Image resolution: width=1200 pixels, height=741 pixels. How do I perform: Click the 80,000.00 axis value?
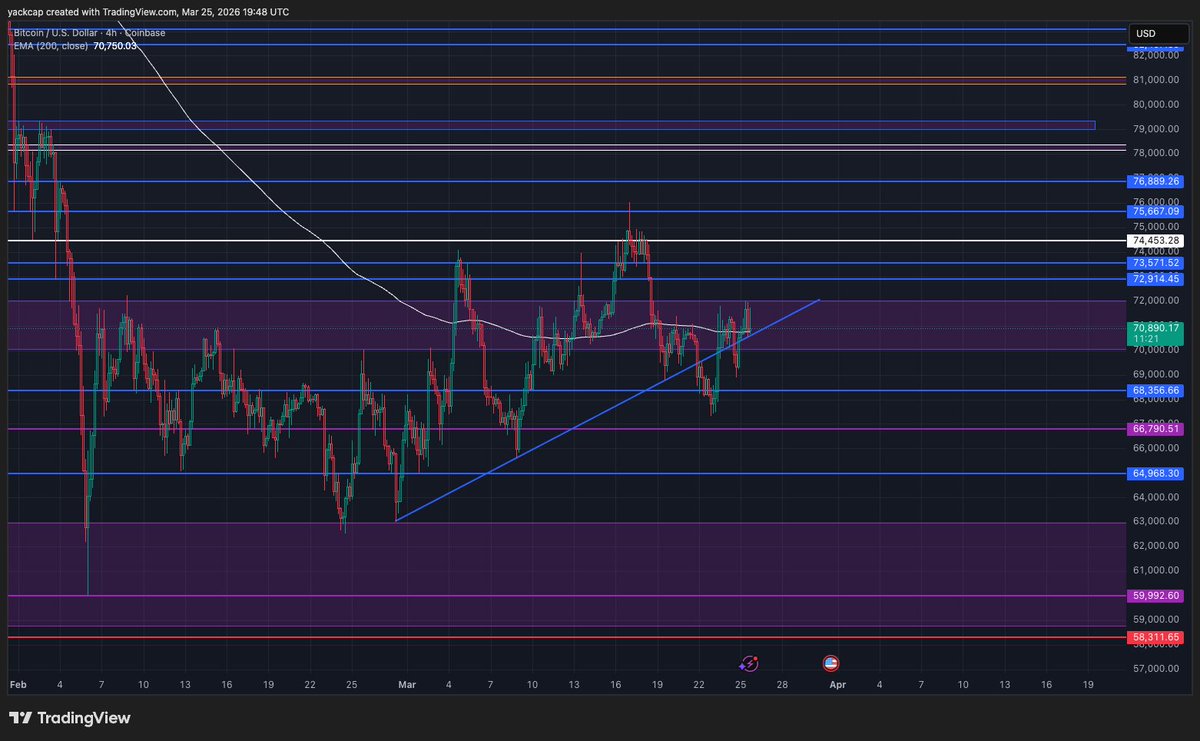(1157, 104)
